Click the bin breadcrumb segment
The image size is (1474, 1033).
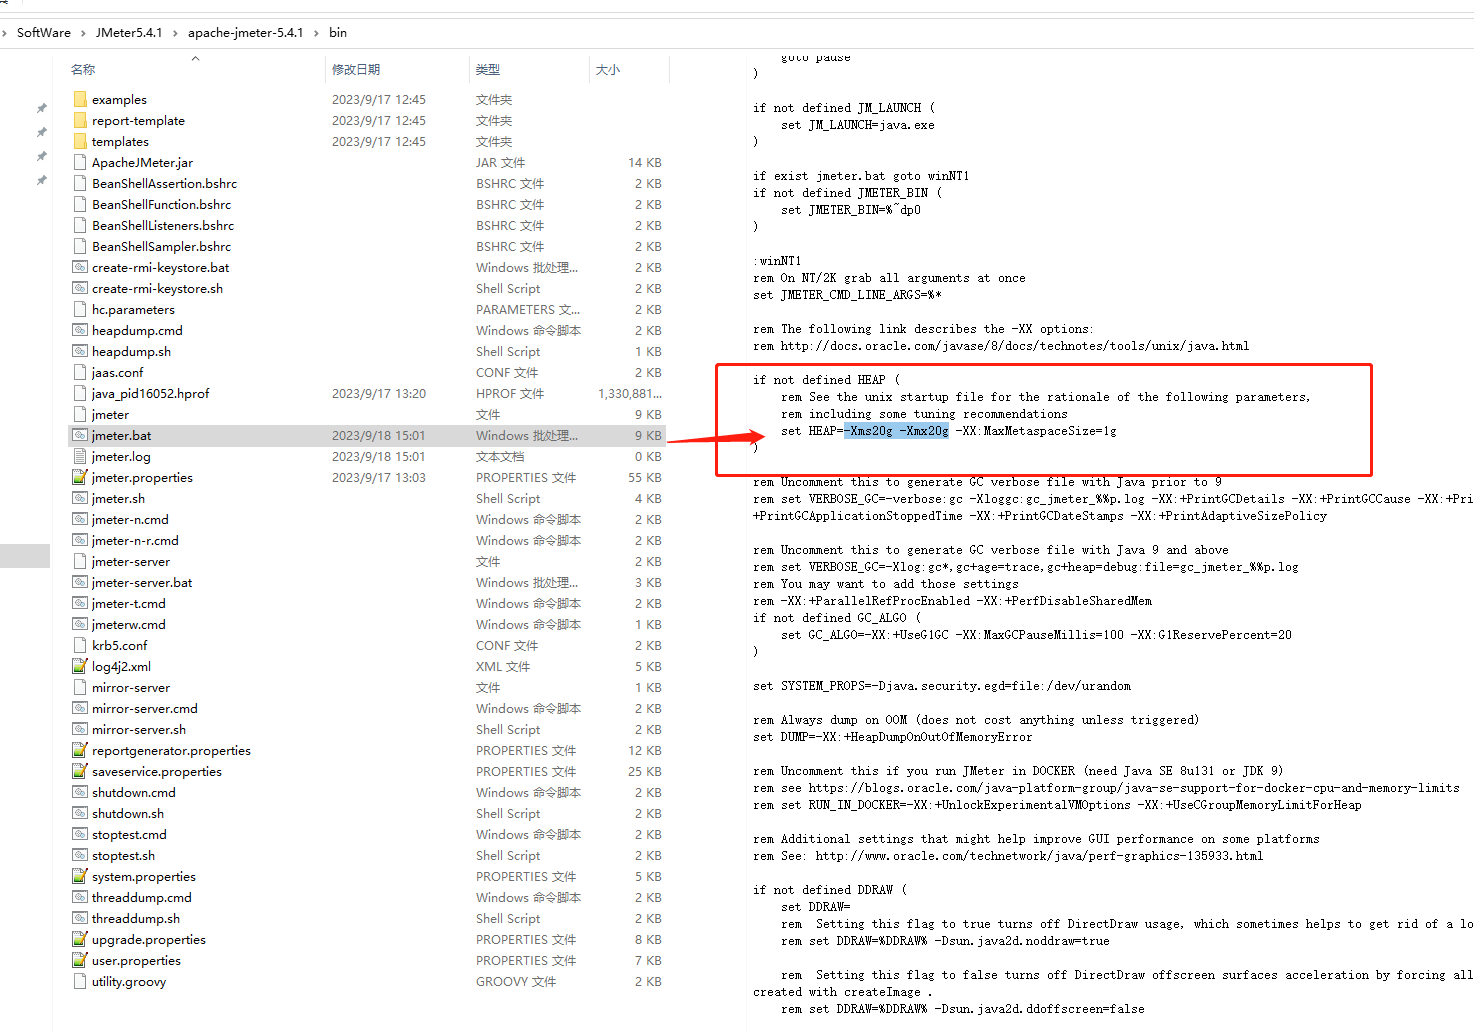click(338, 33)
